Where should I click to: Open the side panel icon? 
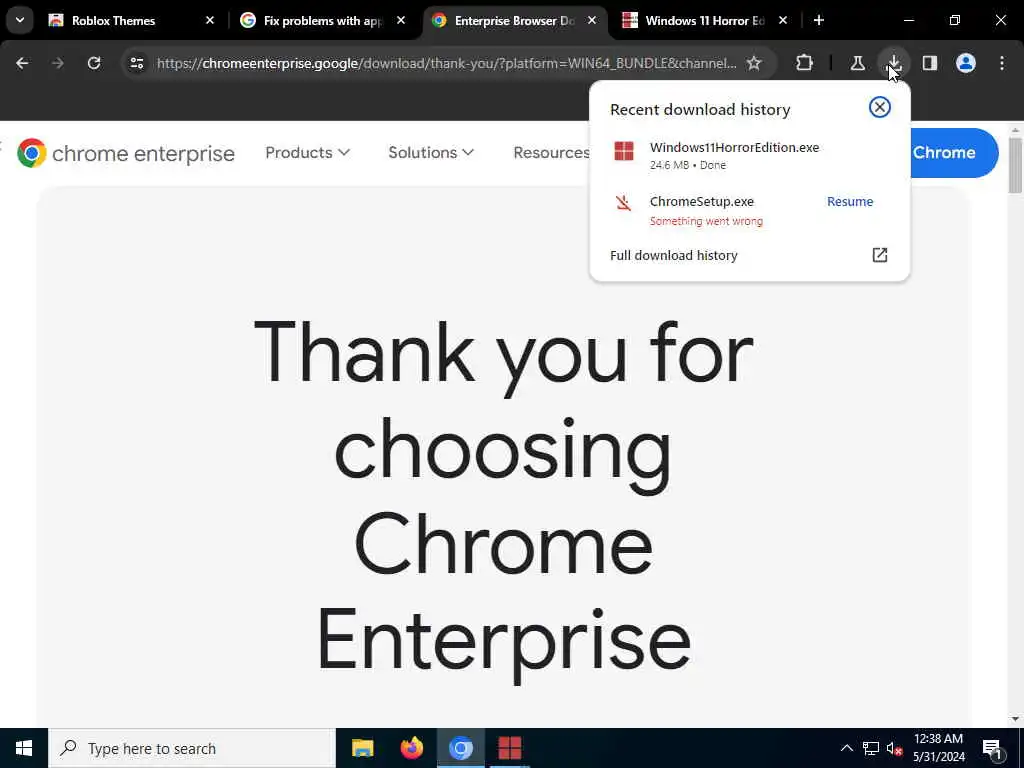pyautogui.click(x=930, y=63)
